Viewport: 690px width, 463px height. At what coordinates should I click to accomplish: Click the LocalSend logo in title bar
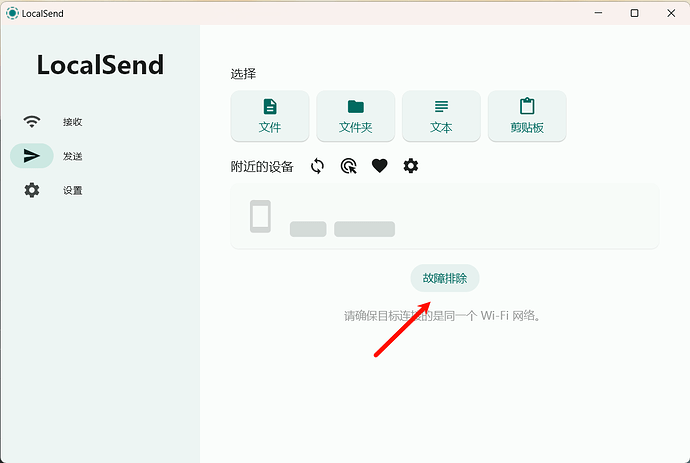(x=12, y=13)
